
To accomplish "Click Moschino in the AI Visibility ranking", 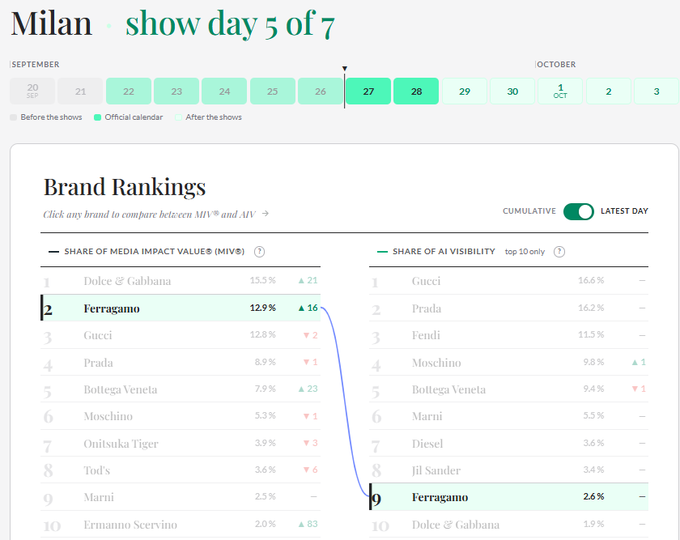I will (x=509, y=362).
